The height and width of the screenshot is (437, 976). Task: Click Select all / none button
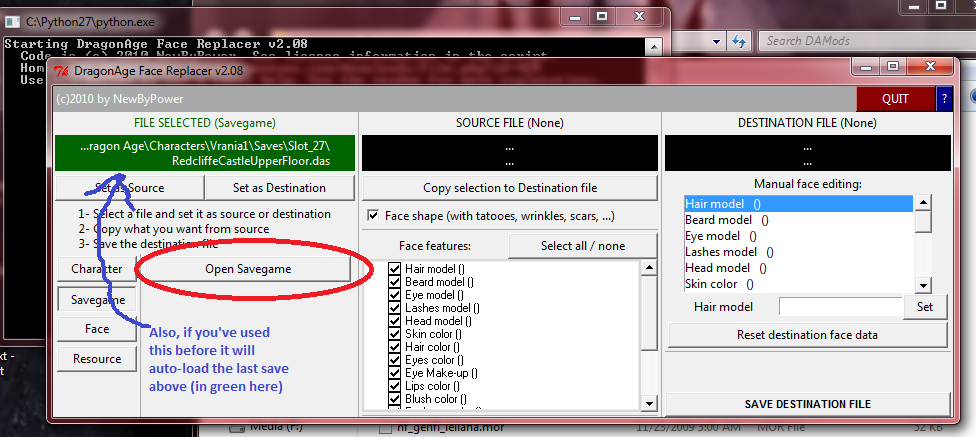(x=583, y=245)
